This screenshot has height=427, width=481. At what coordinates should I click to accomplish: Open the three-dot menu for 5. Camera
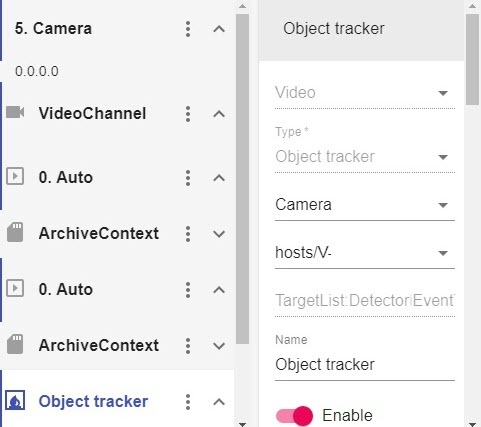click(188, 29)
